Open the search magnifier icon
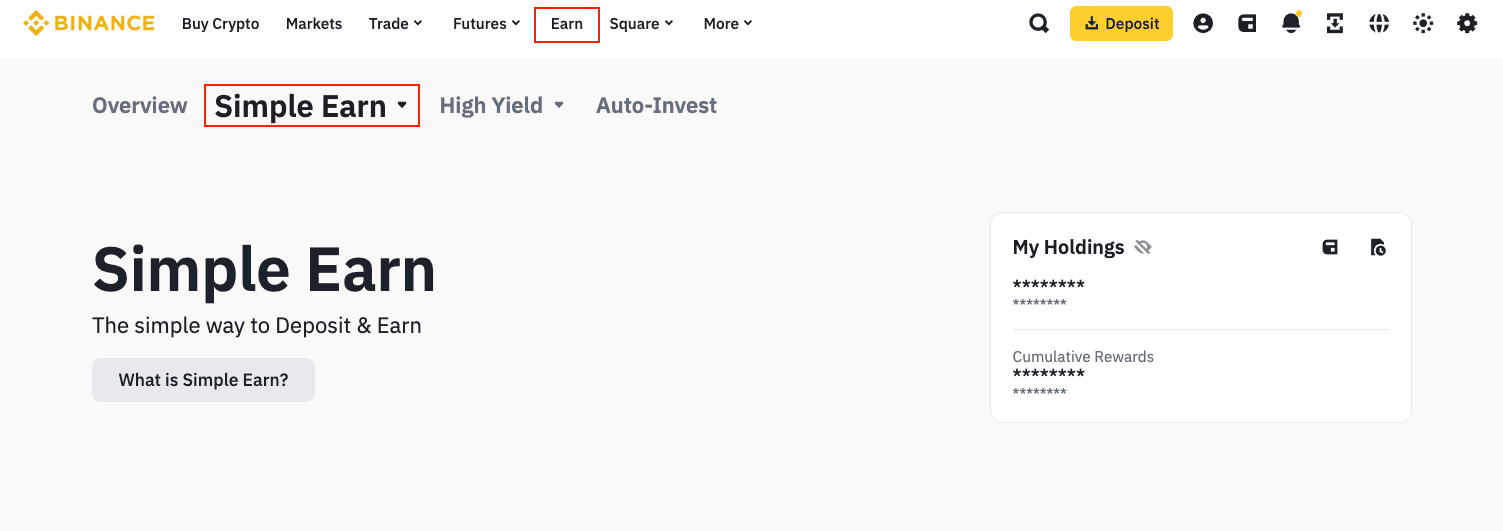1503x531 pixels. click(1039, 24)
